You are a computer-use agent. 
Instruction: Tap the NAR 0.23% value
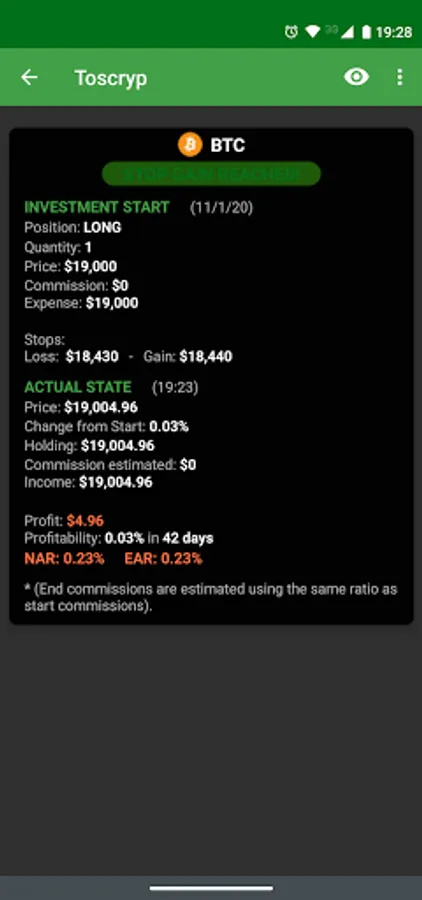64,558
